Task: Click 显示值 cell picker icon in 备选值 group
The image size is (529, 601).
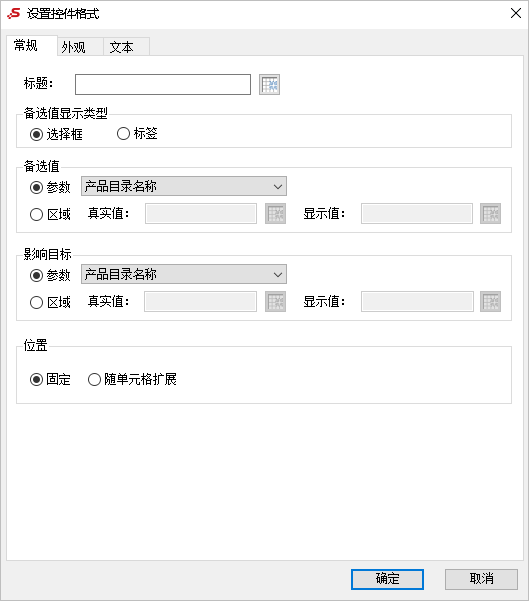Action: coord(491,213)
